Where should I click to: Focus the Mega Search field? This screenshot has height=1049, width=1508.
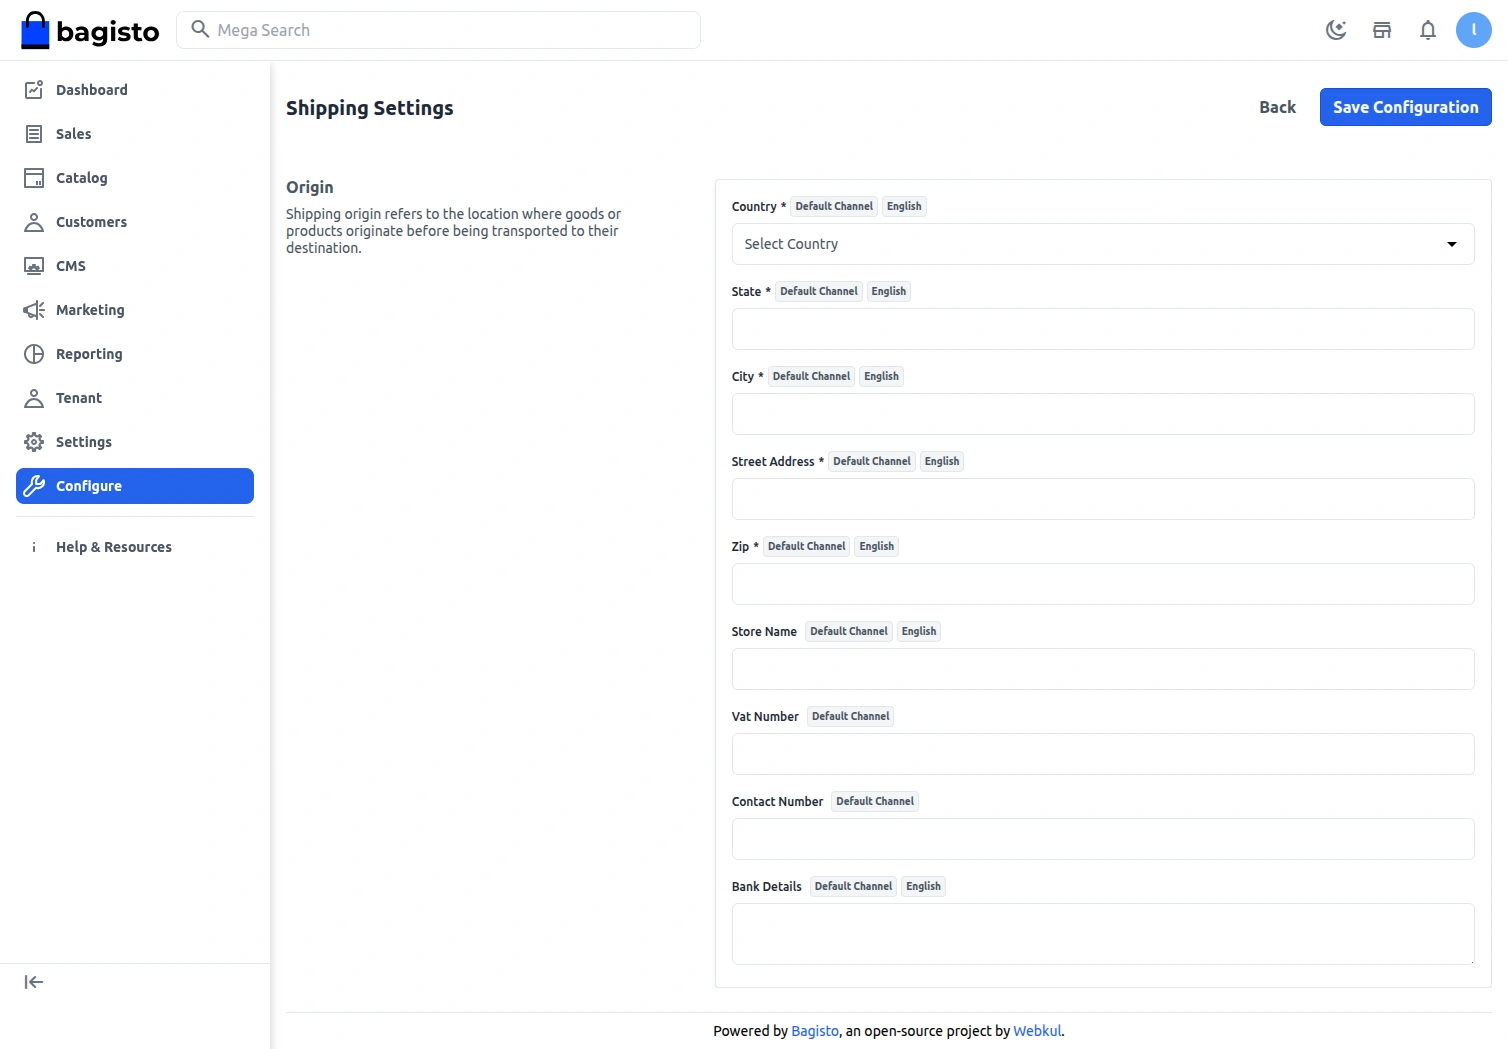click(438, 30)
